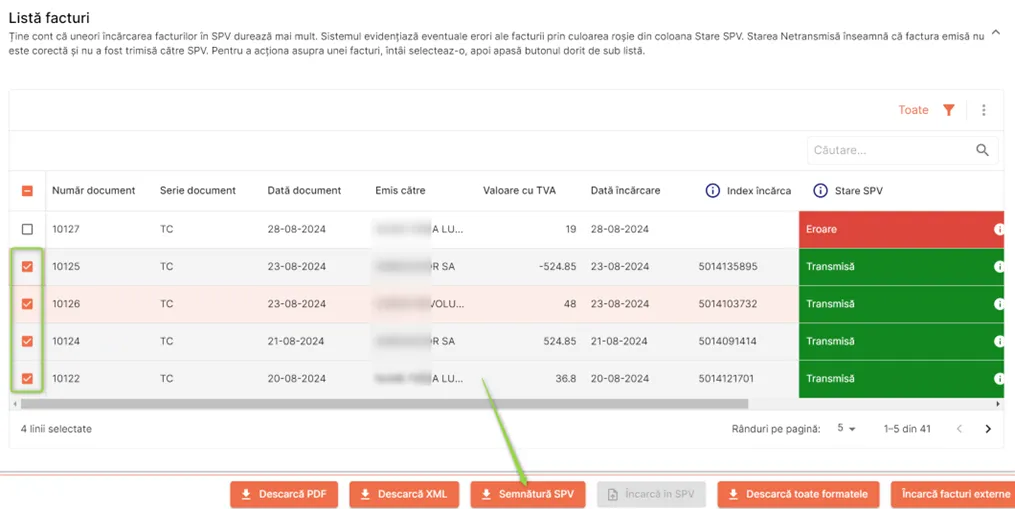
Task: Click the 4 linii selectate label
Action: tap(56, 429)
